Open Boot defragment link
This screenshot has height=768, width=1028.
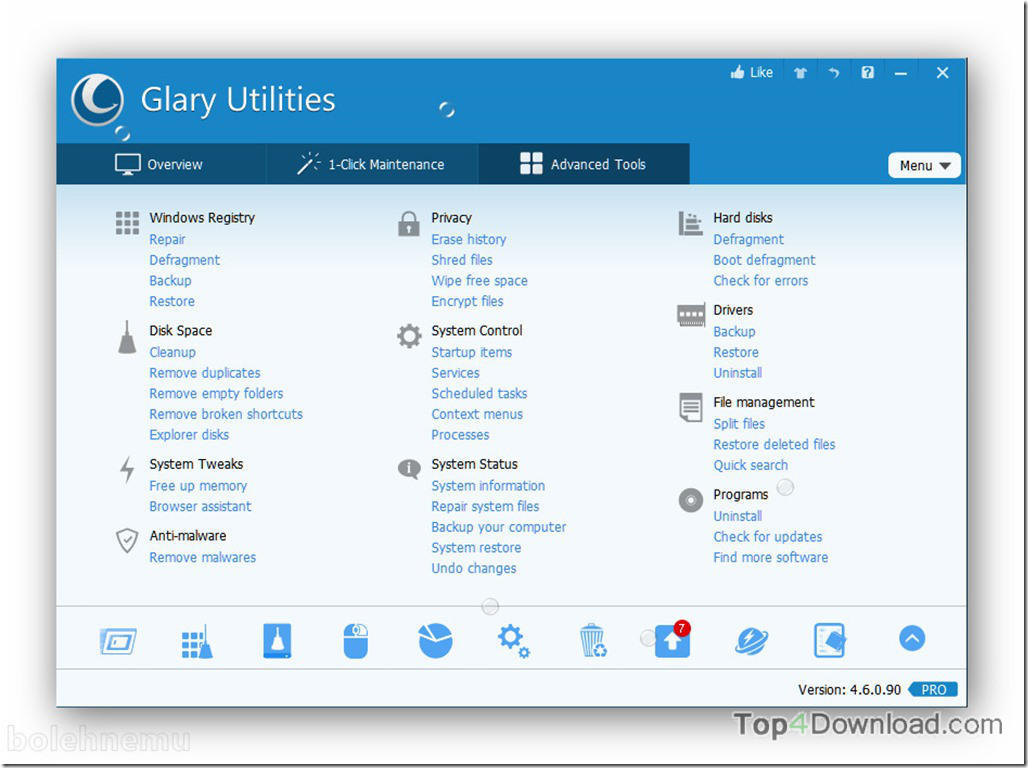[764, 260]
